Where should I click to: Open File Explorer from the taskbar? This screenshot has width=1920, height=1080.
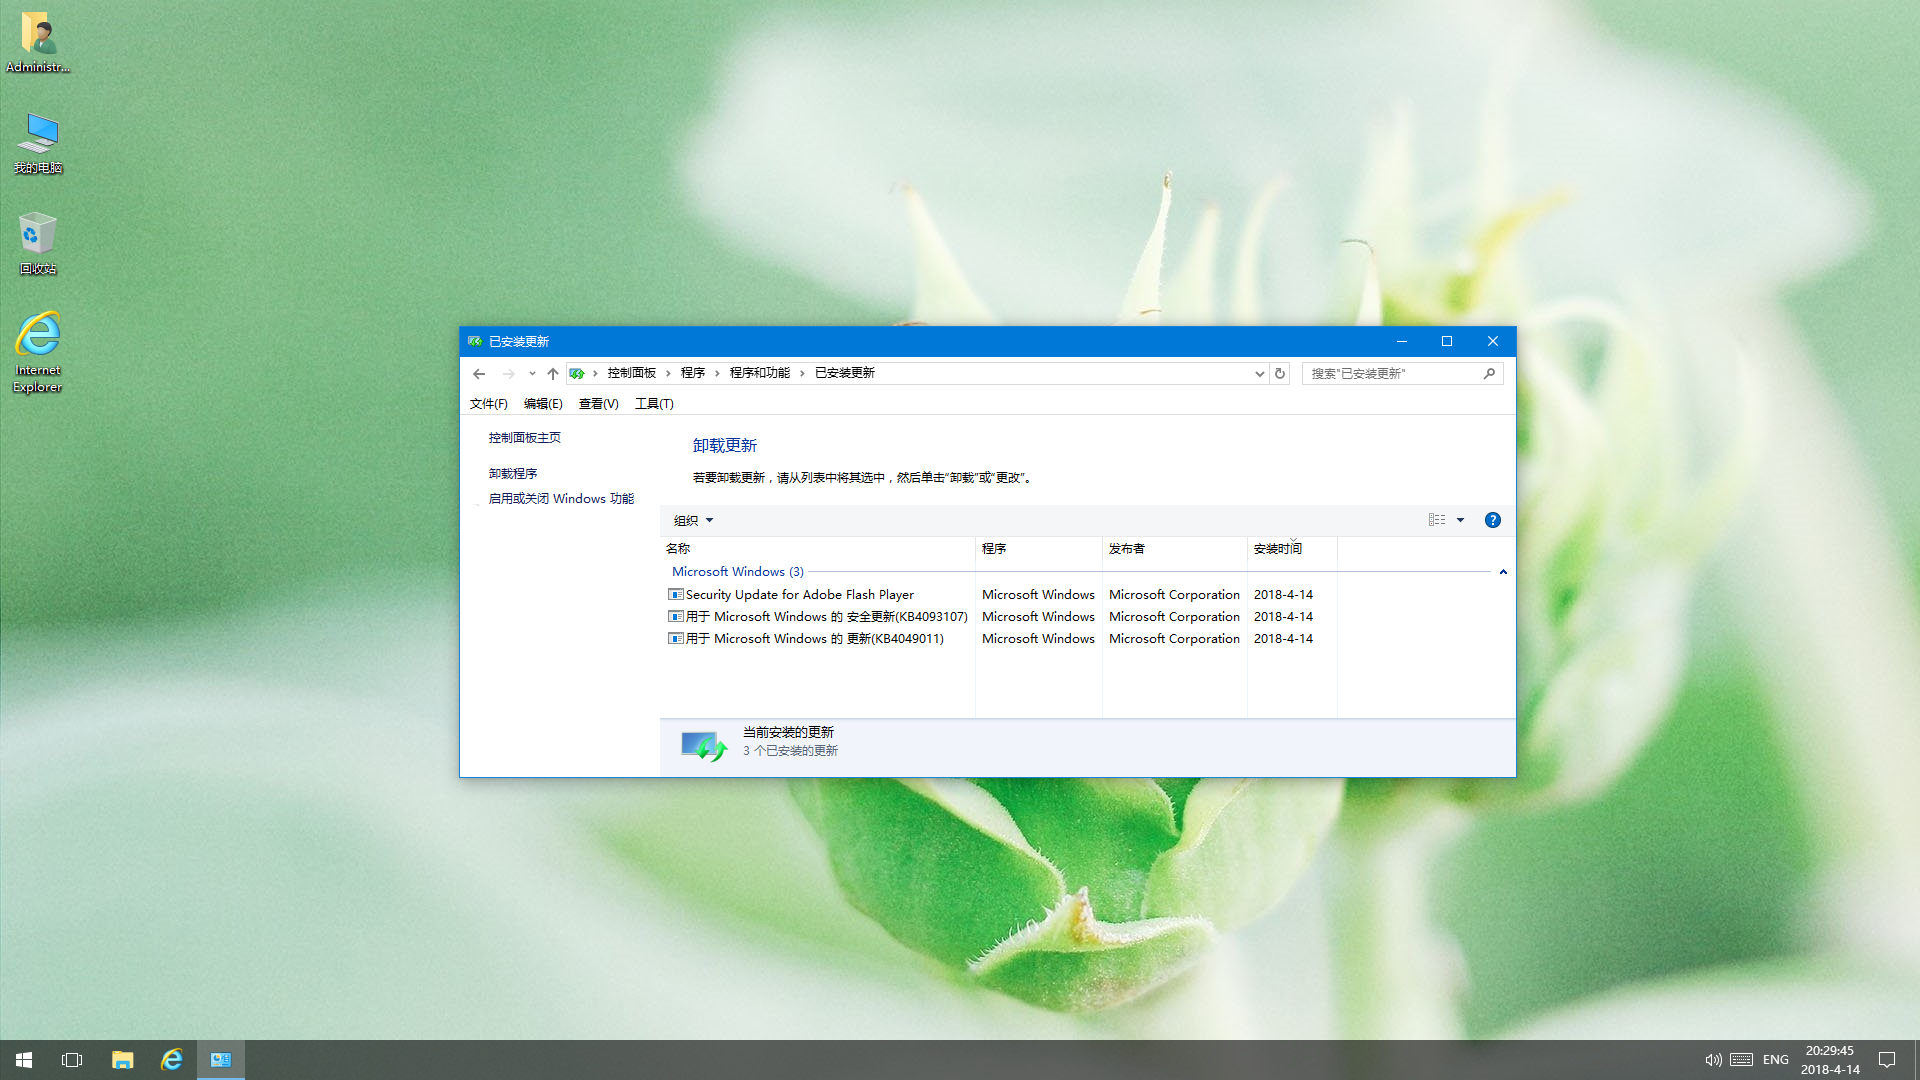(122, 1060)
